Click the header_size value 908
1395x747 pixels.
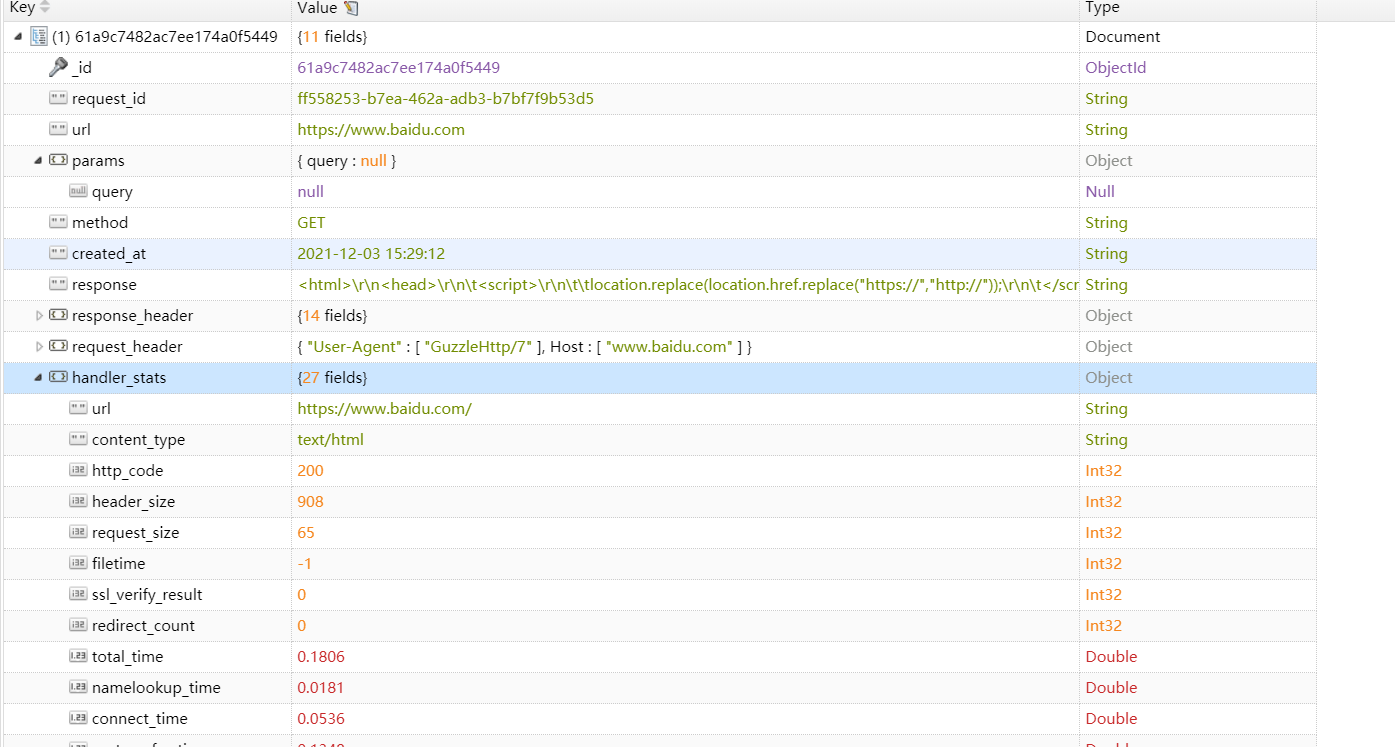tap(311, 502)
